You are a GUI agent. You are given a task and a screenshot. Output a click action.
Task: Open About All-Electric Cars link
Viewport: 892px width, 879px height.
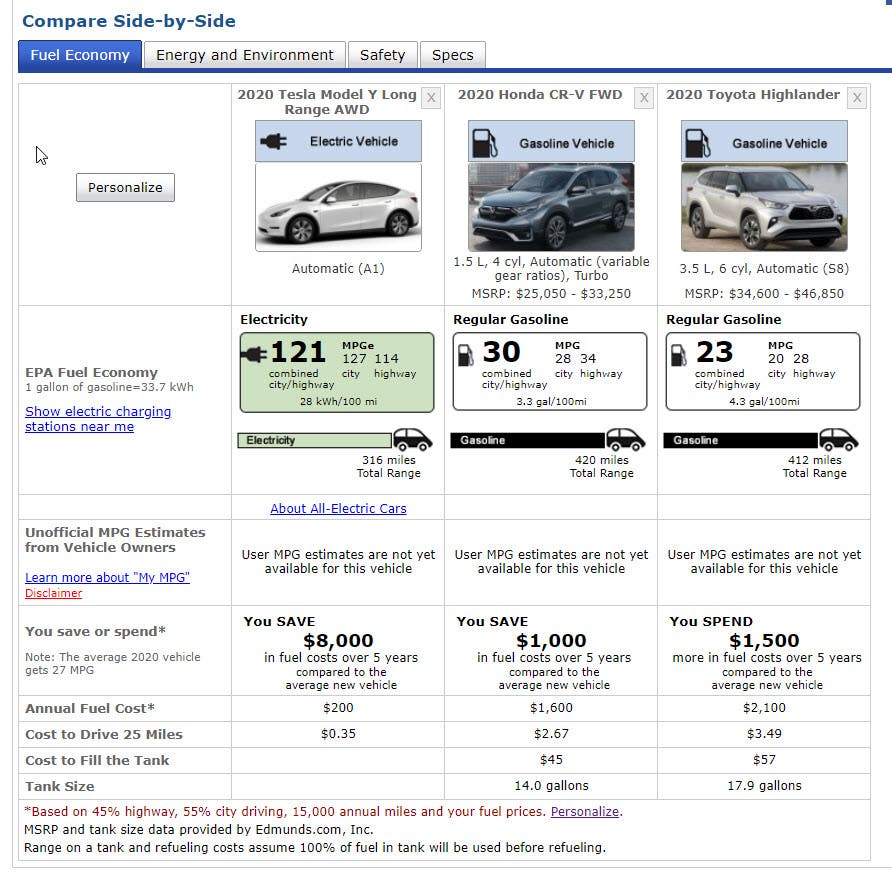click(338, 508)
